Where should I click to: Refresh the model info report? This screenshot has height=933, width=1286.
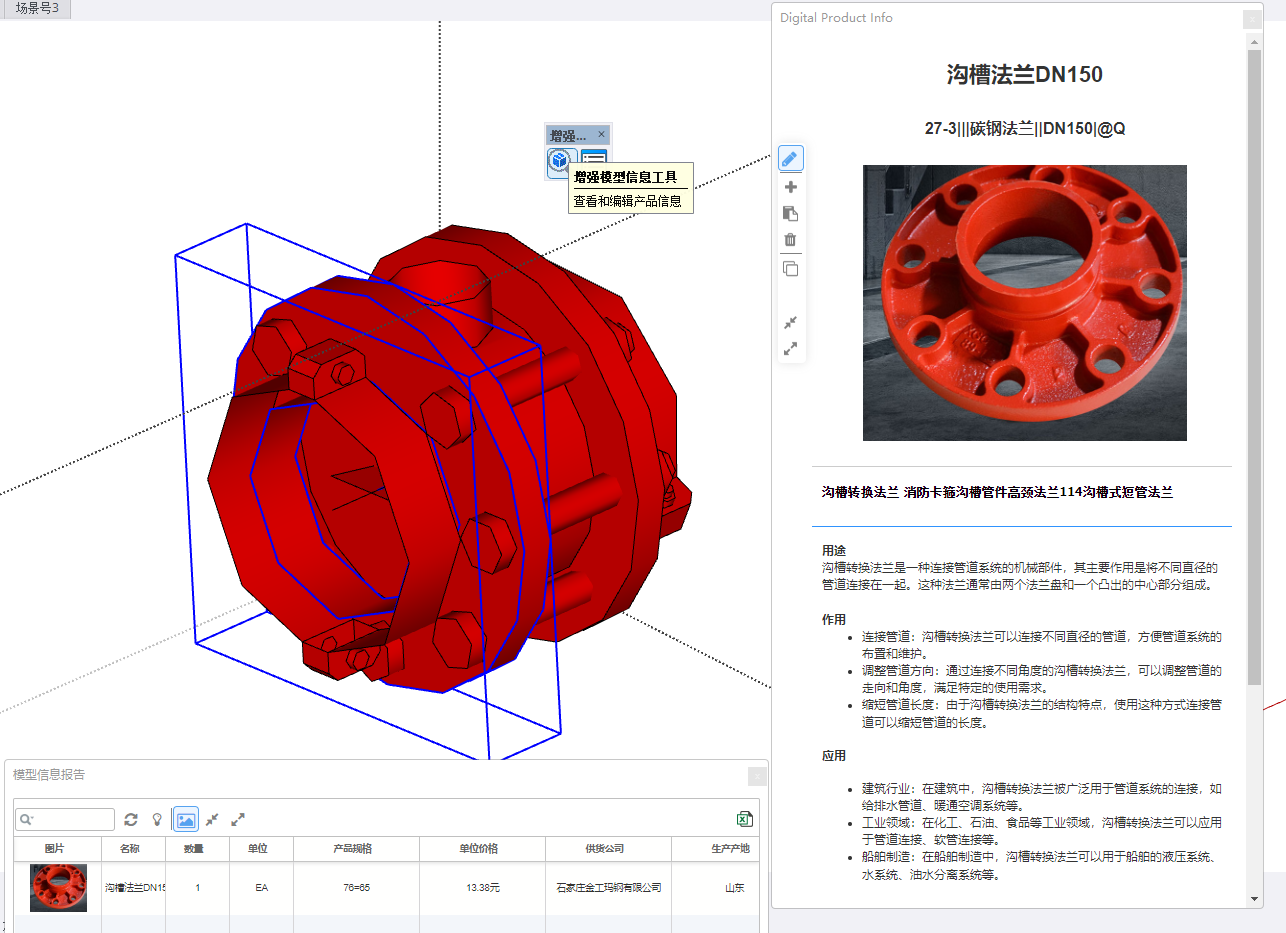pos(131,820)
